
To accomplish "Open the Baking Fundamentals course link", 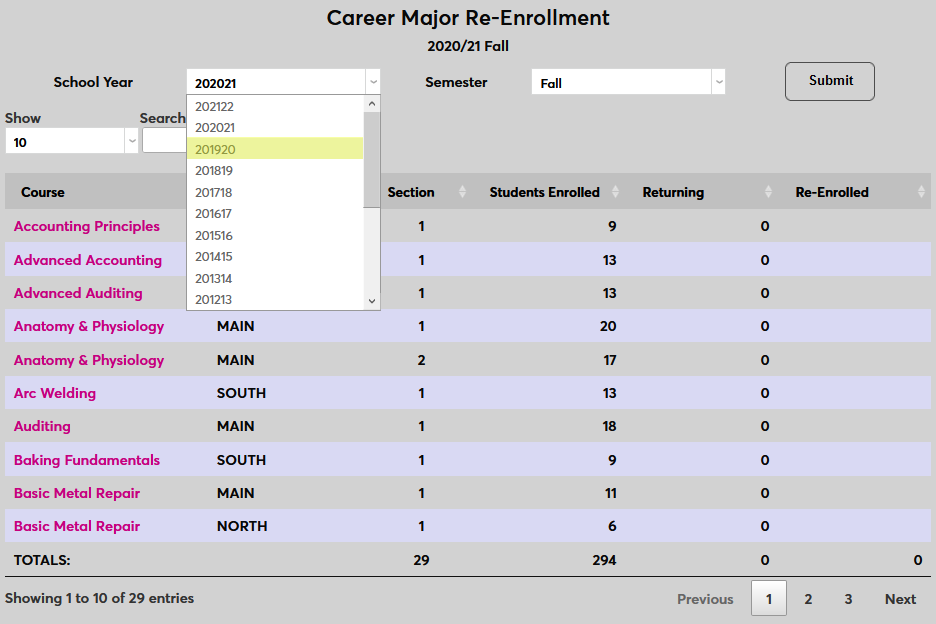I will point(87,460).
